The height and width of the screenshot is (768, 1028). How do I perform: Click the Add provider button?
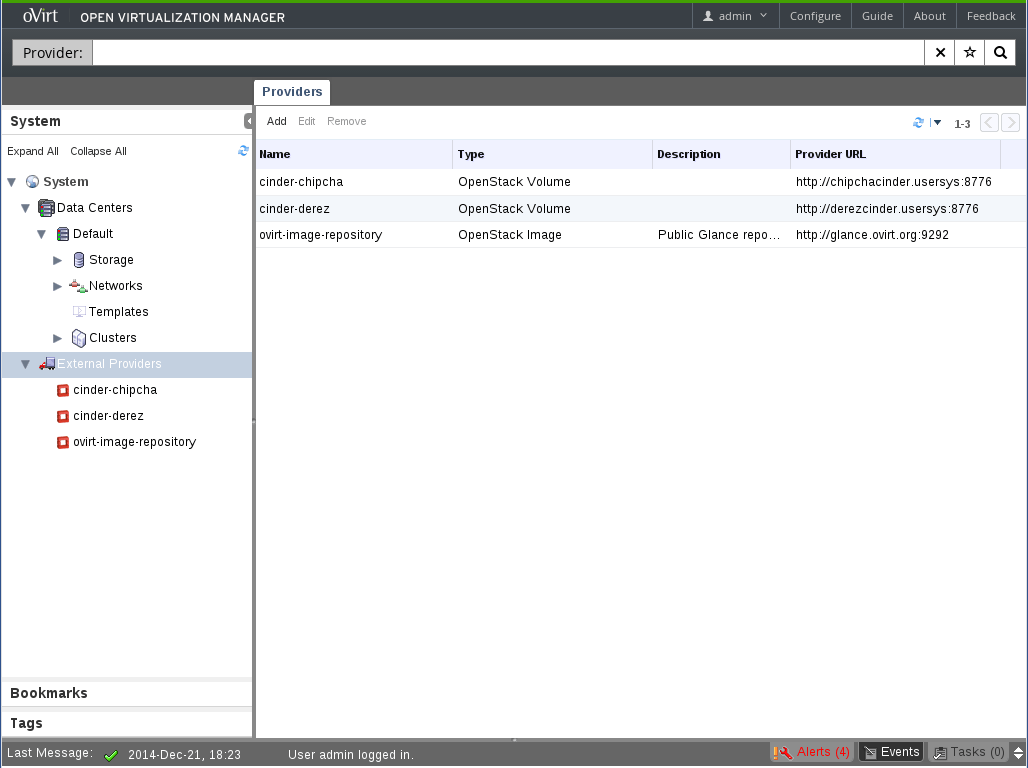coord(276,121)
